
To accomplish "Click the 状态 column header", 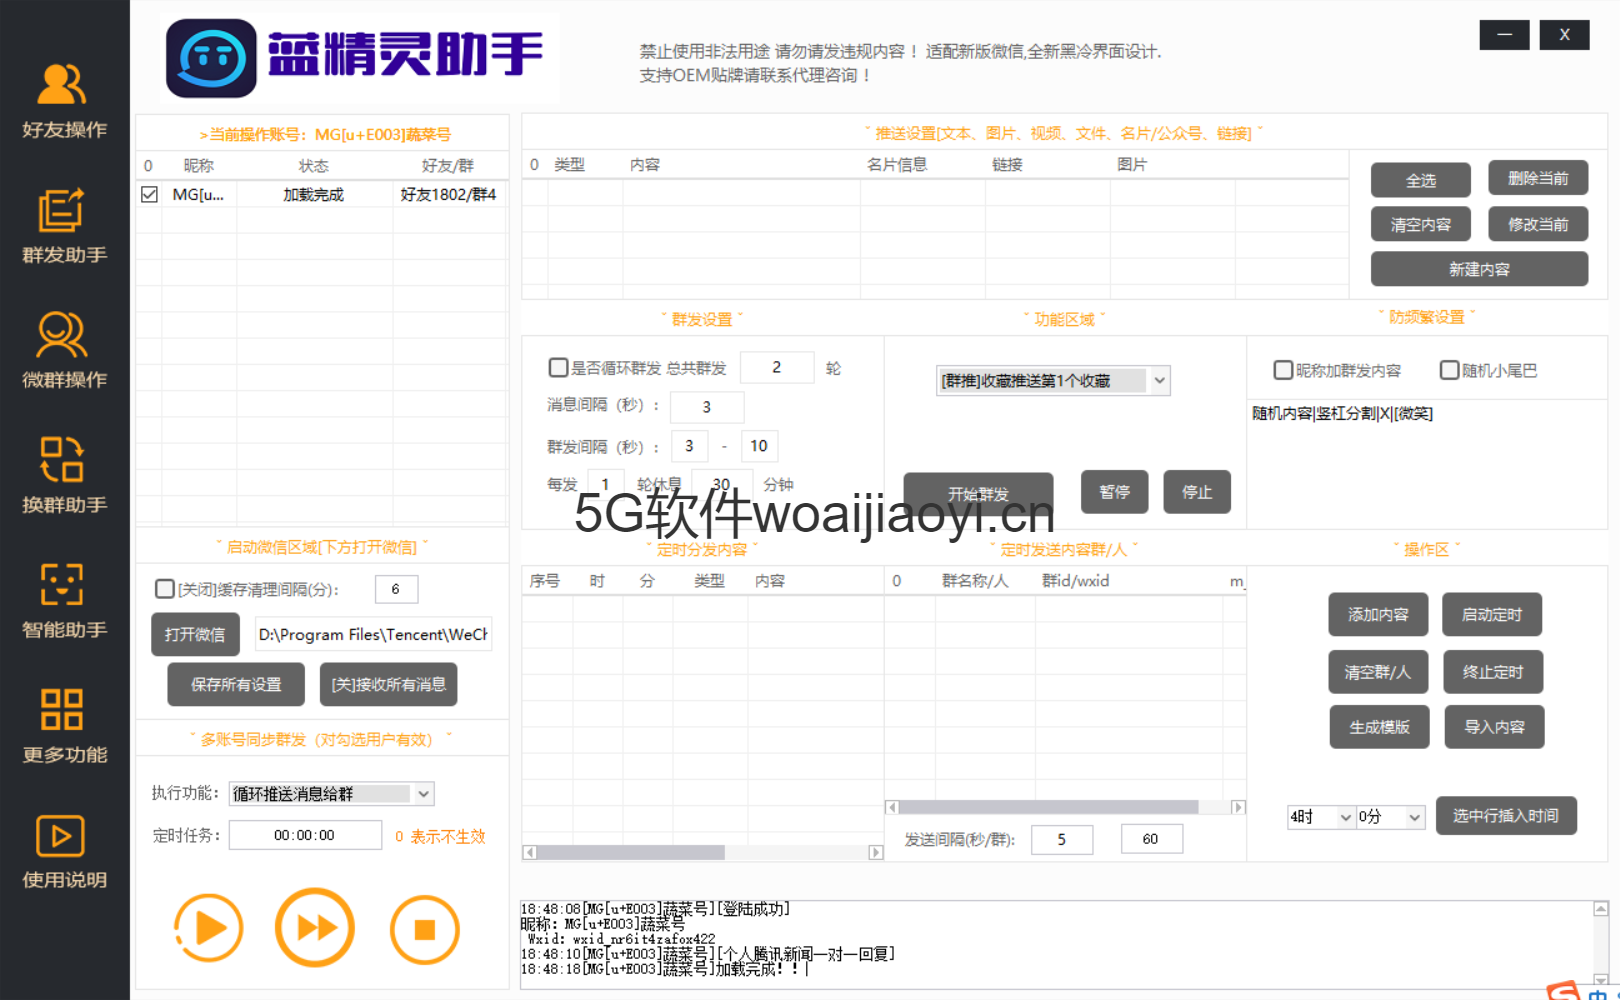I will [x=313, y=165].
